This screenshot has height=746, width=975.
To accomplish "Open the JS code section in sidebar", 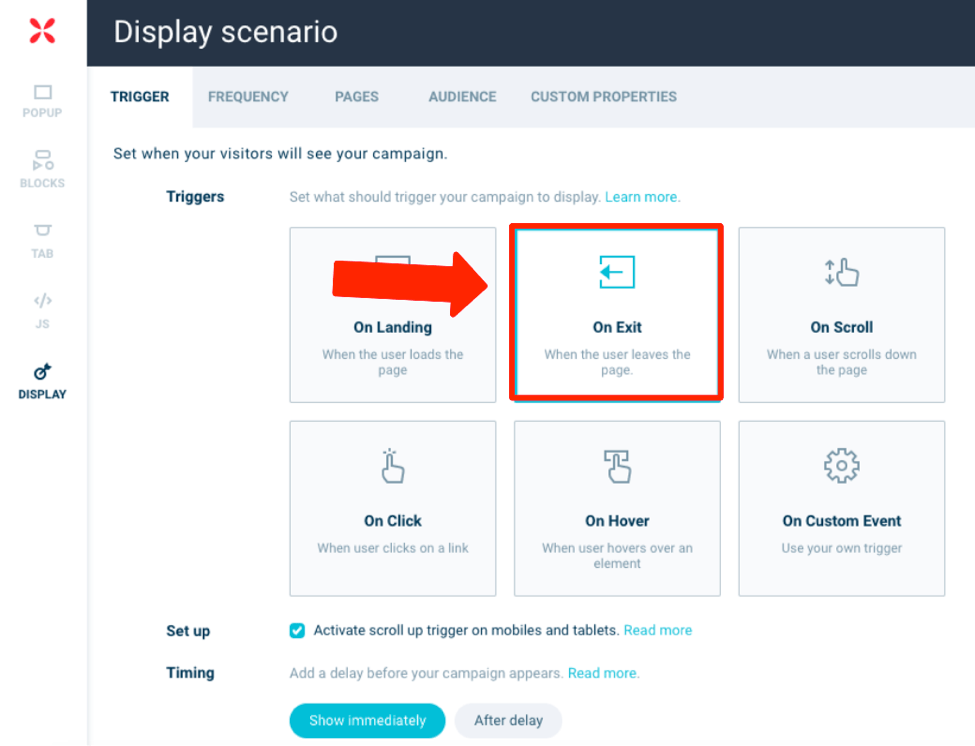I will (42, 311).
